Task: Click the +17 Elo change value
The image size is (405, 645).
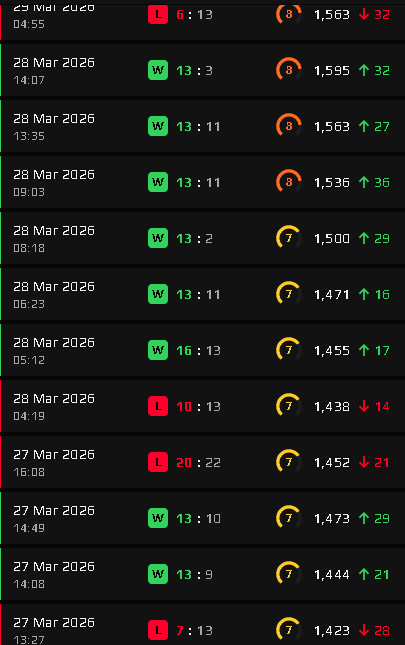Action: (x=382, y=350)
